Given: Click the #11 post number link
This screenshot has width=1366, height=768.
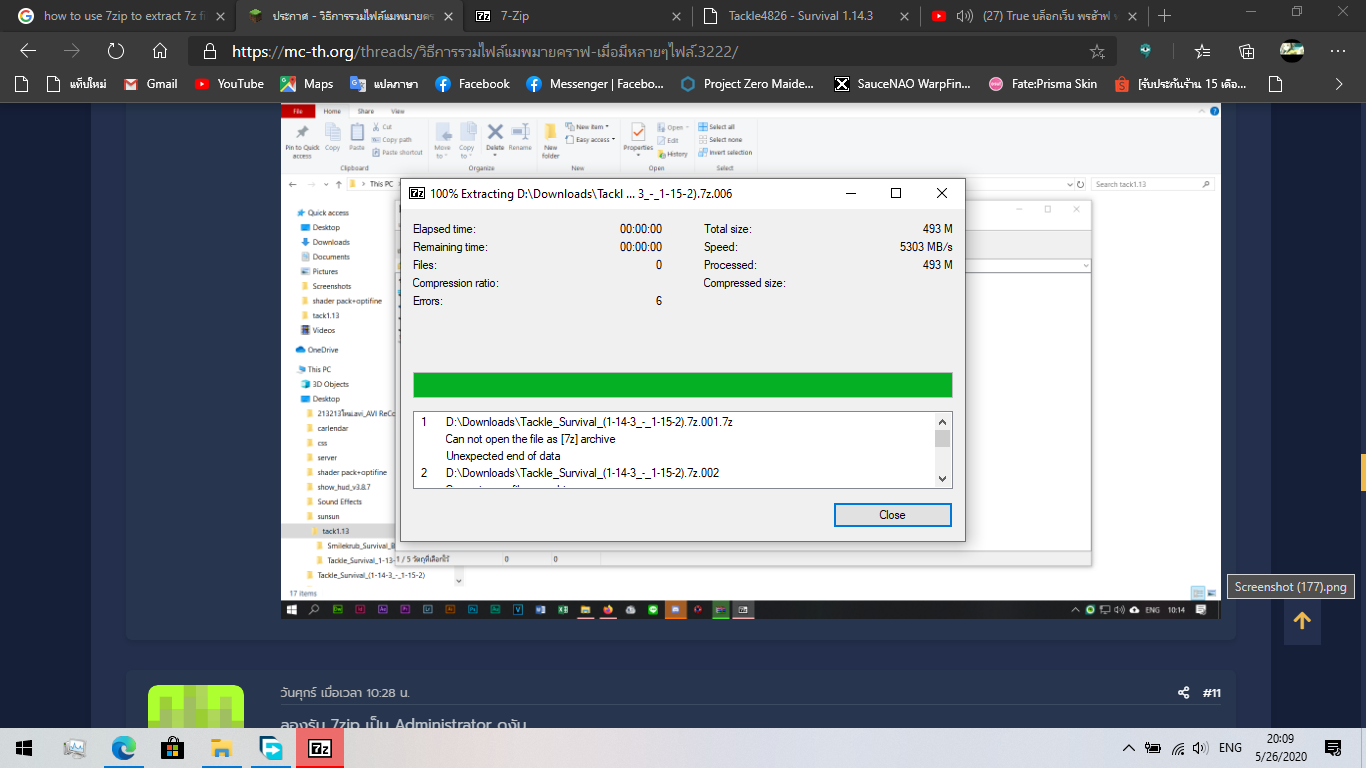Looking at the screenshot, I should click(x=1212, y=692).
